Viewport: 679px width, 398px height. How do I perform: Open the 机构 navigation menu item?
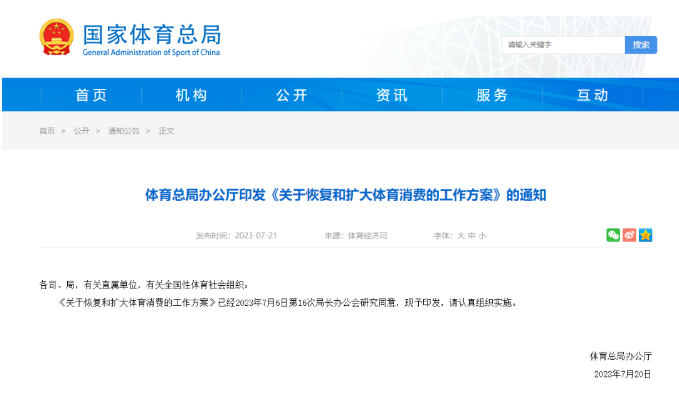pyautogui.click(x=191, y=95)
